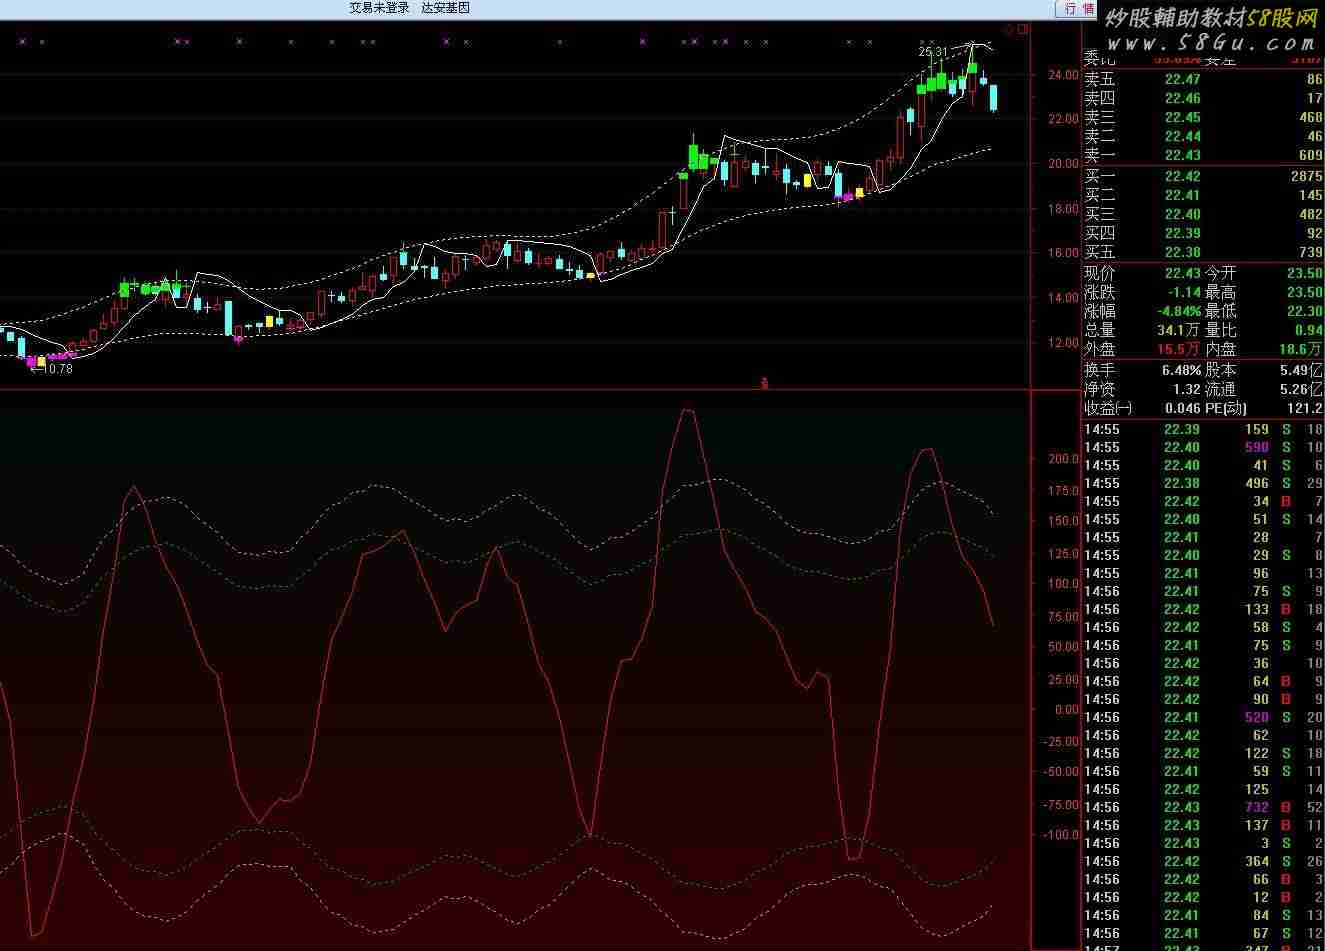
Task: Click the 达安基因 stock name in the title bar
Action: point(445,8)
